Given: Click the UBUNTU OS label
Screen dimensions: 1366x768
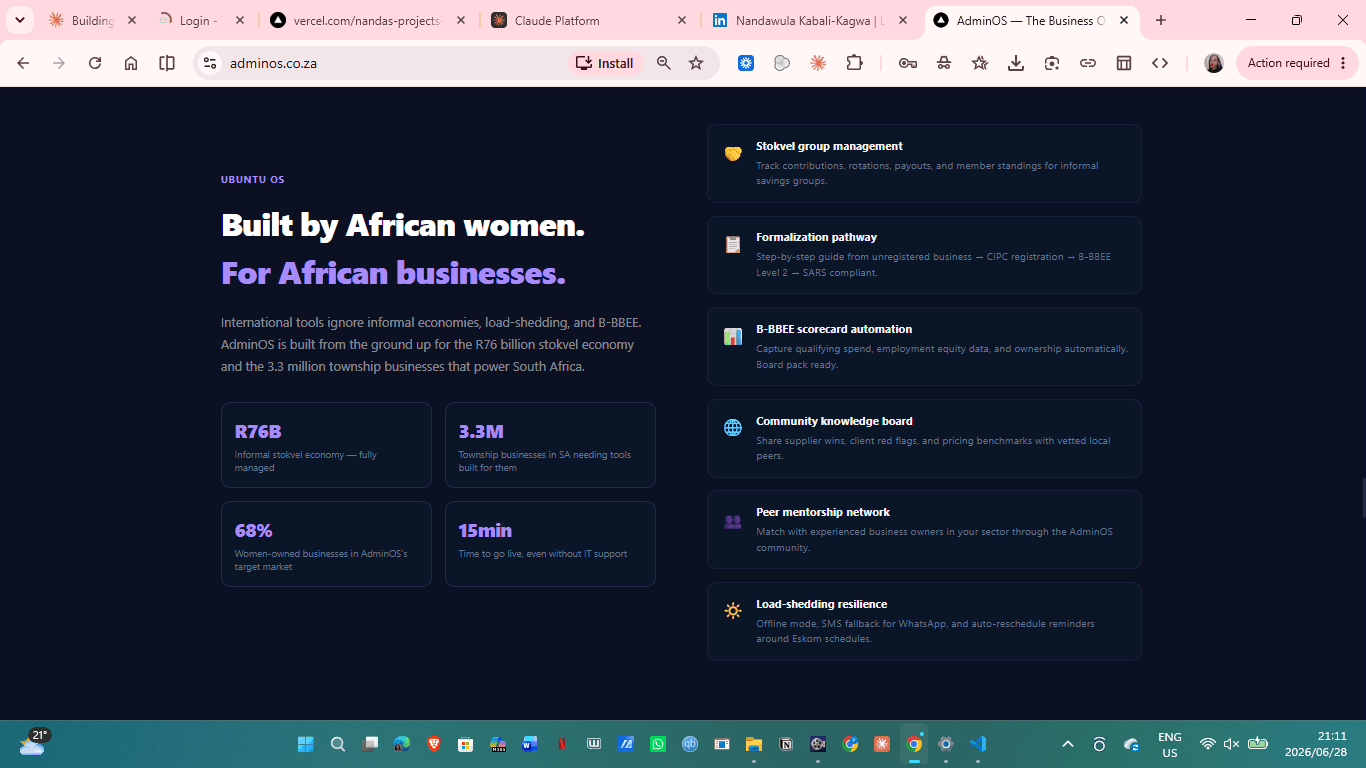Looking at the screenshot, I should (253, 180).
